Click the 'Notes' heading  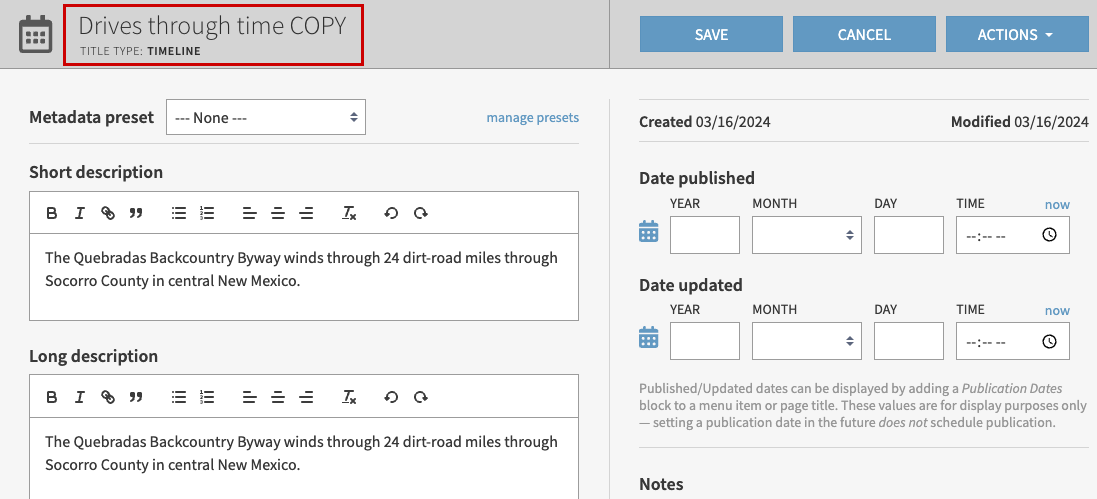[x=661, y=484]
